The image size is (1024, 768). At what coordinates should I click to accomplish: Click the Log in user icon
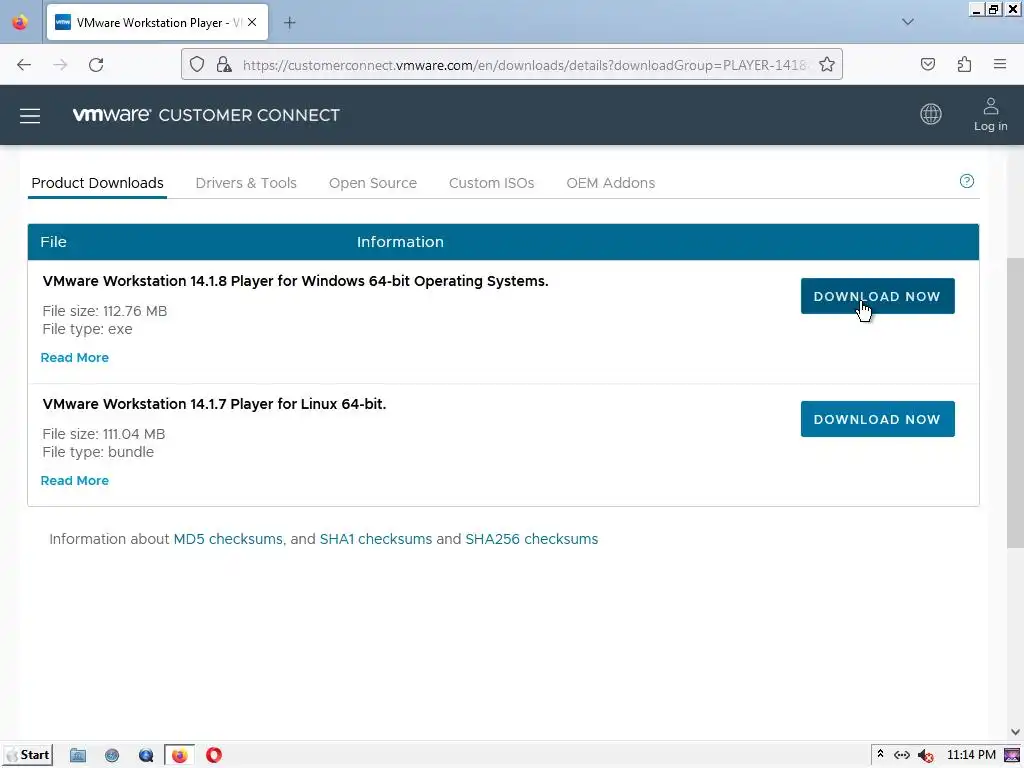tap(991, 115)
